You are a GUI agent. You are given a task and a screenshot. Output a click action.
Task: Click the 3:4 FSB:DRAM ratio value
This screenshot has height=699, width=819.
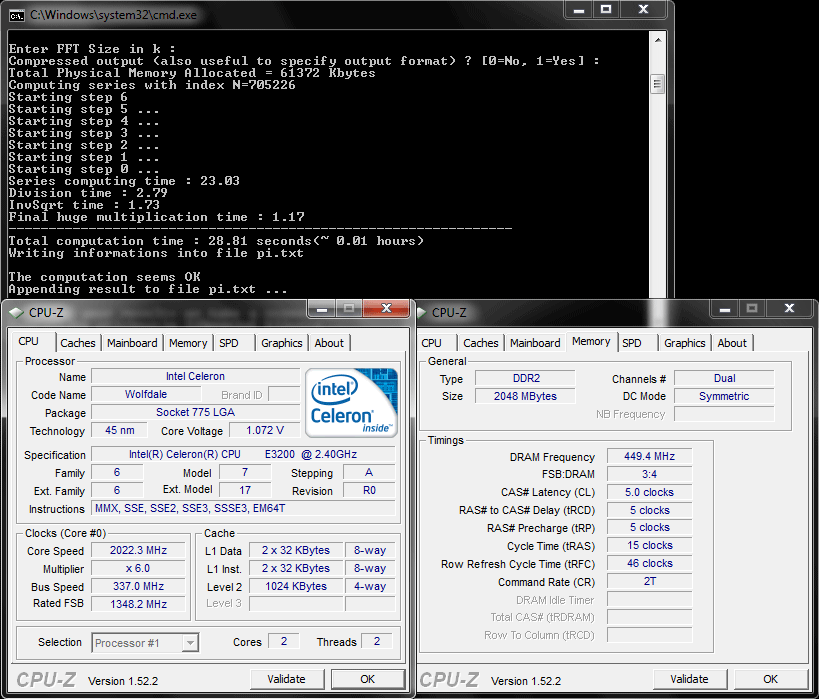tap(650, 474)
